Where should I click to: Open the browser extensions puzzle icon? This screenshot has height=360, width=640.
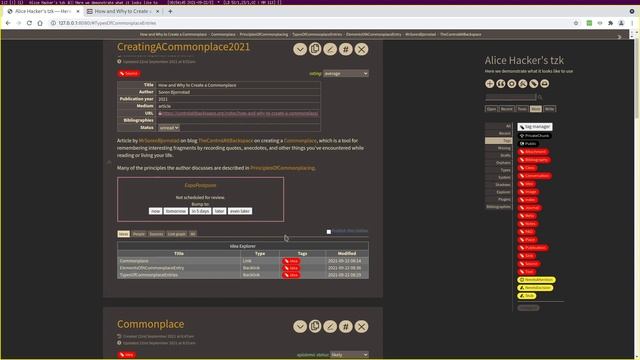tap(611, 23)
